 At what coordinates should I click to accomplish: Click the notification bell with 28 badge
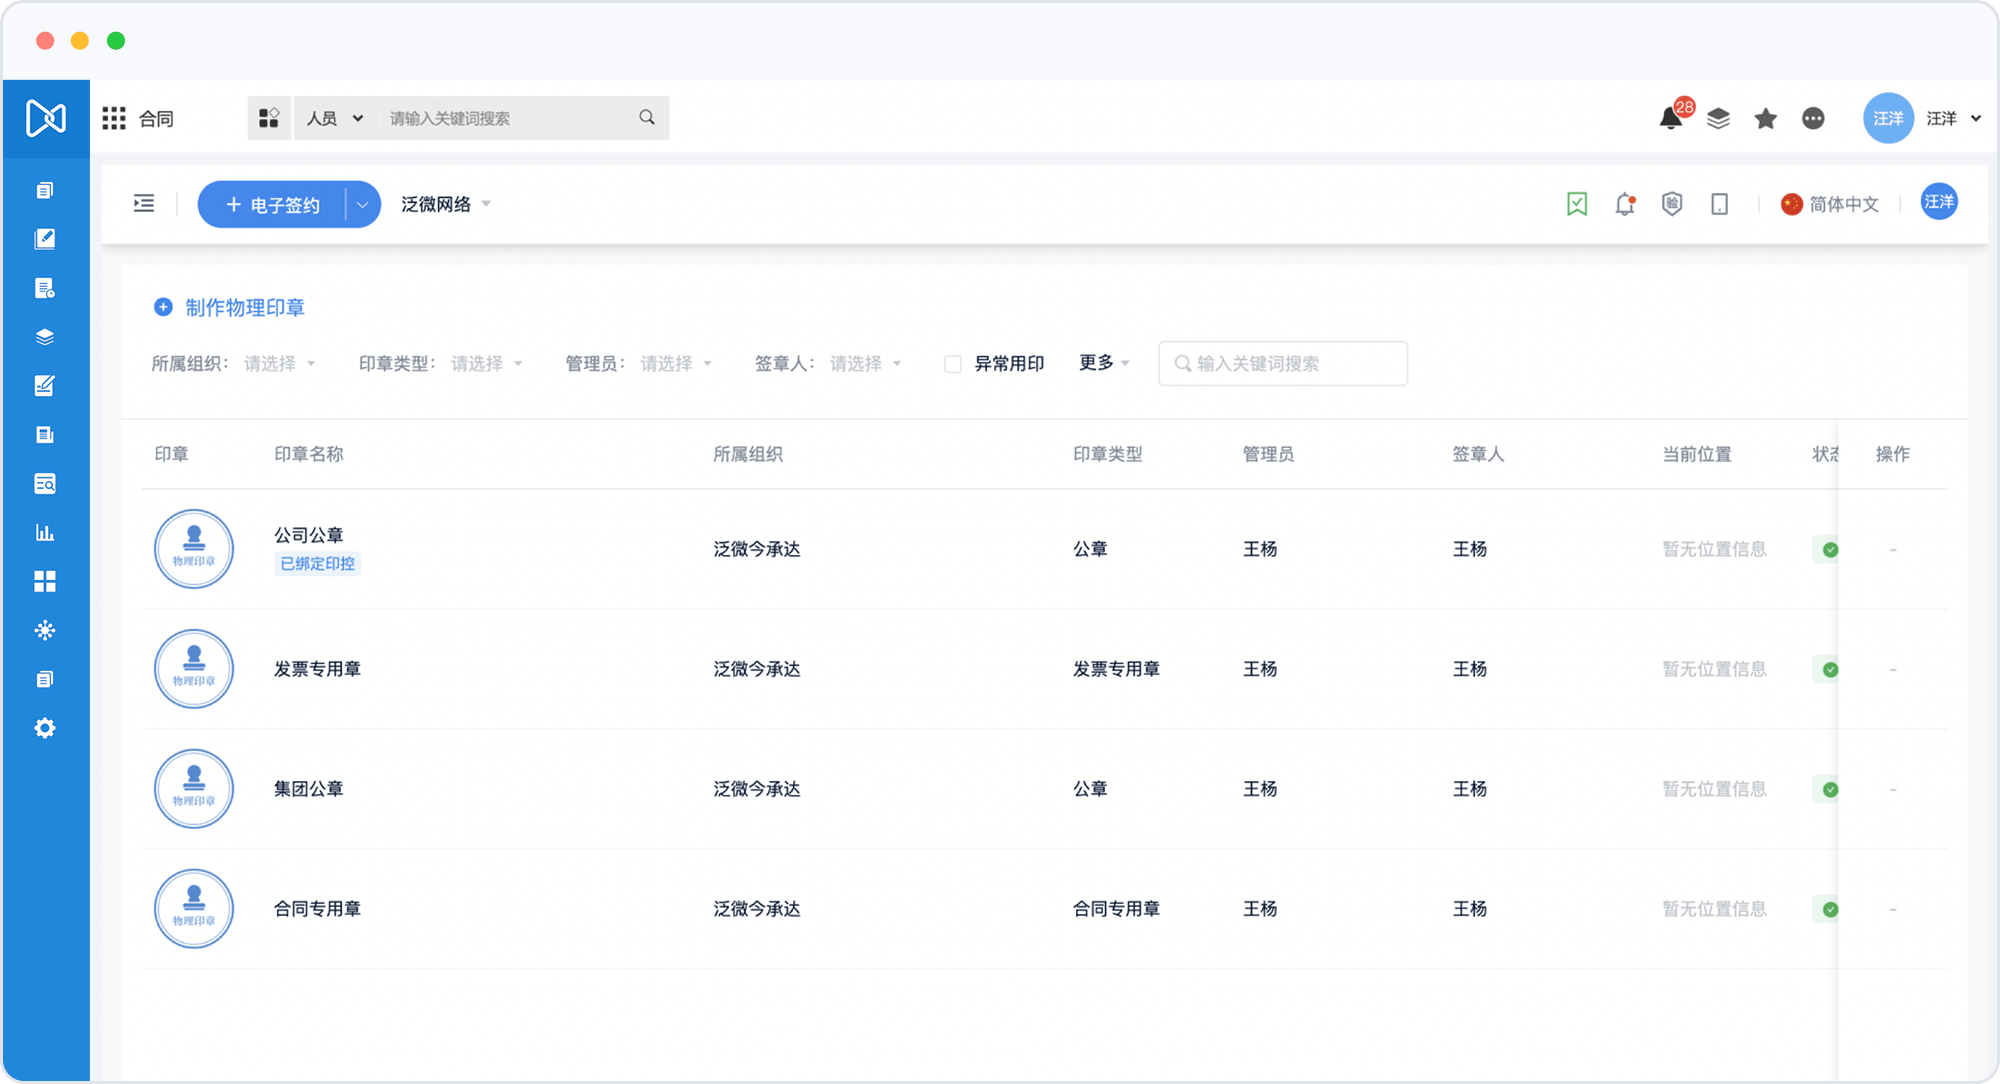tap(1671, 118)
